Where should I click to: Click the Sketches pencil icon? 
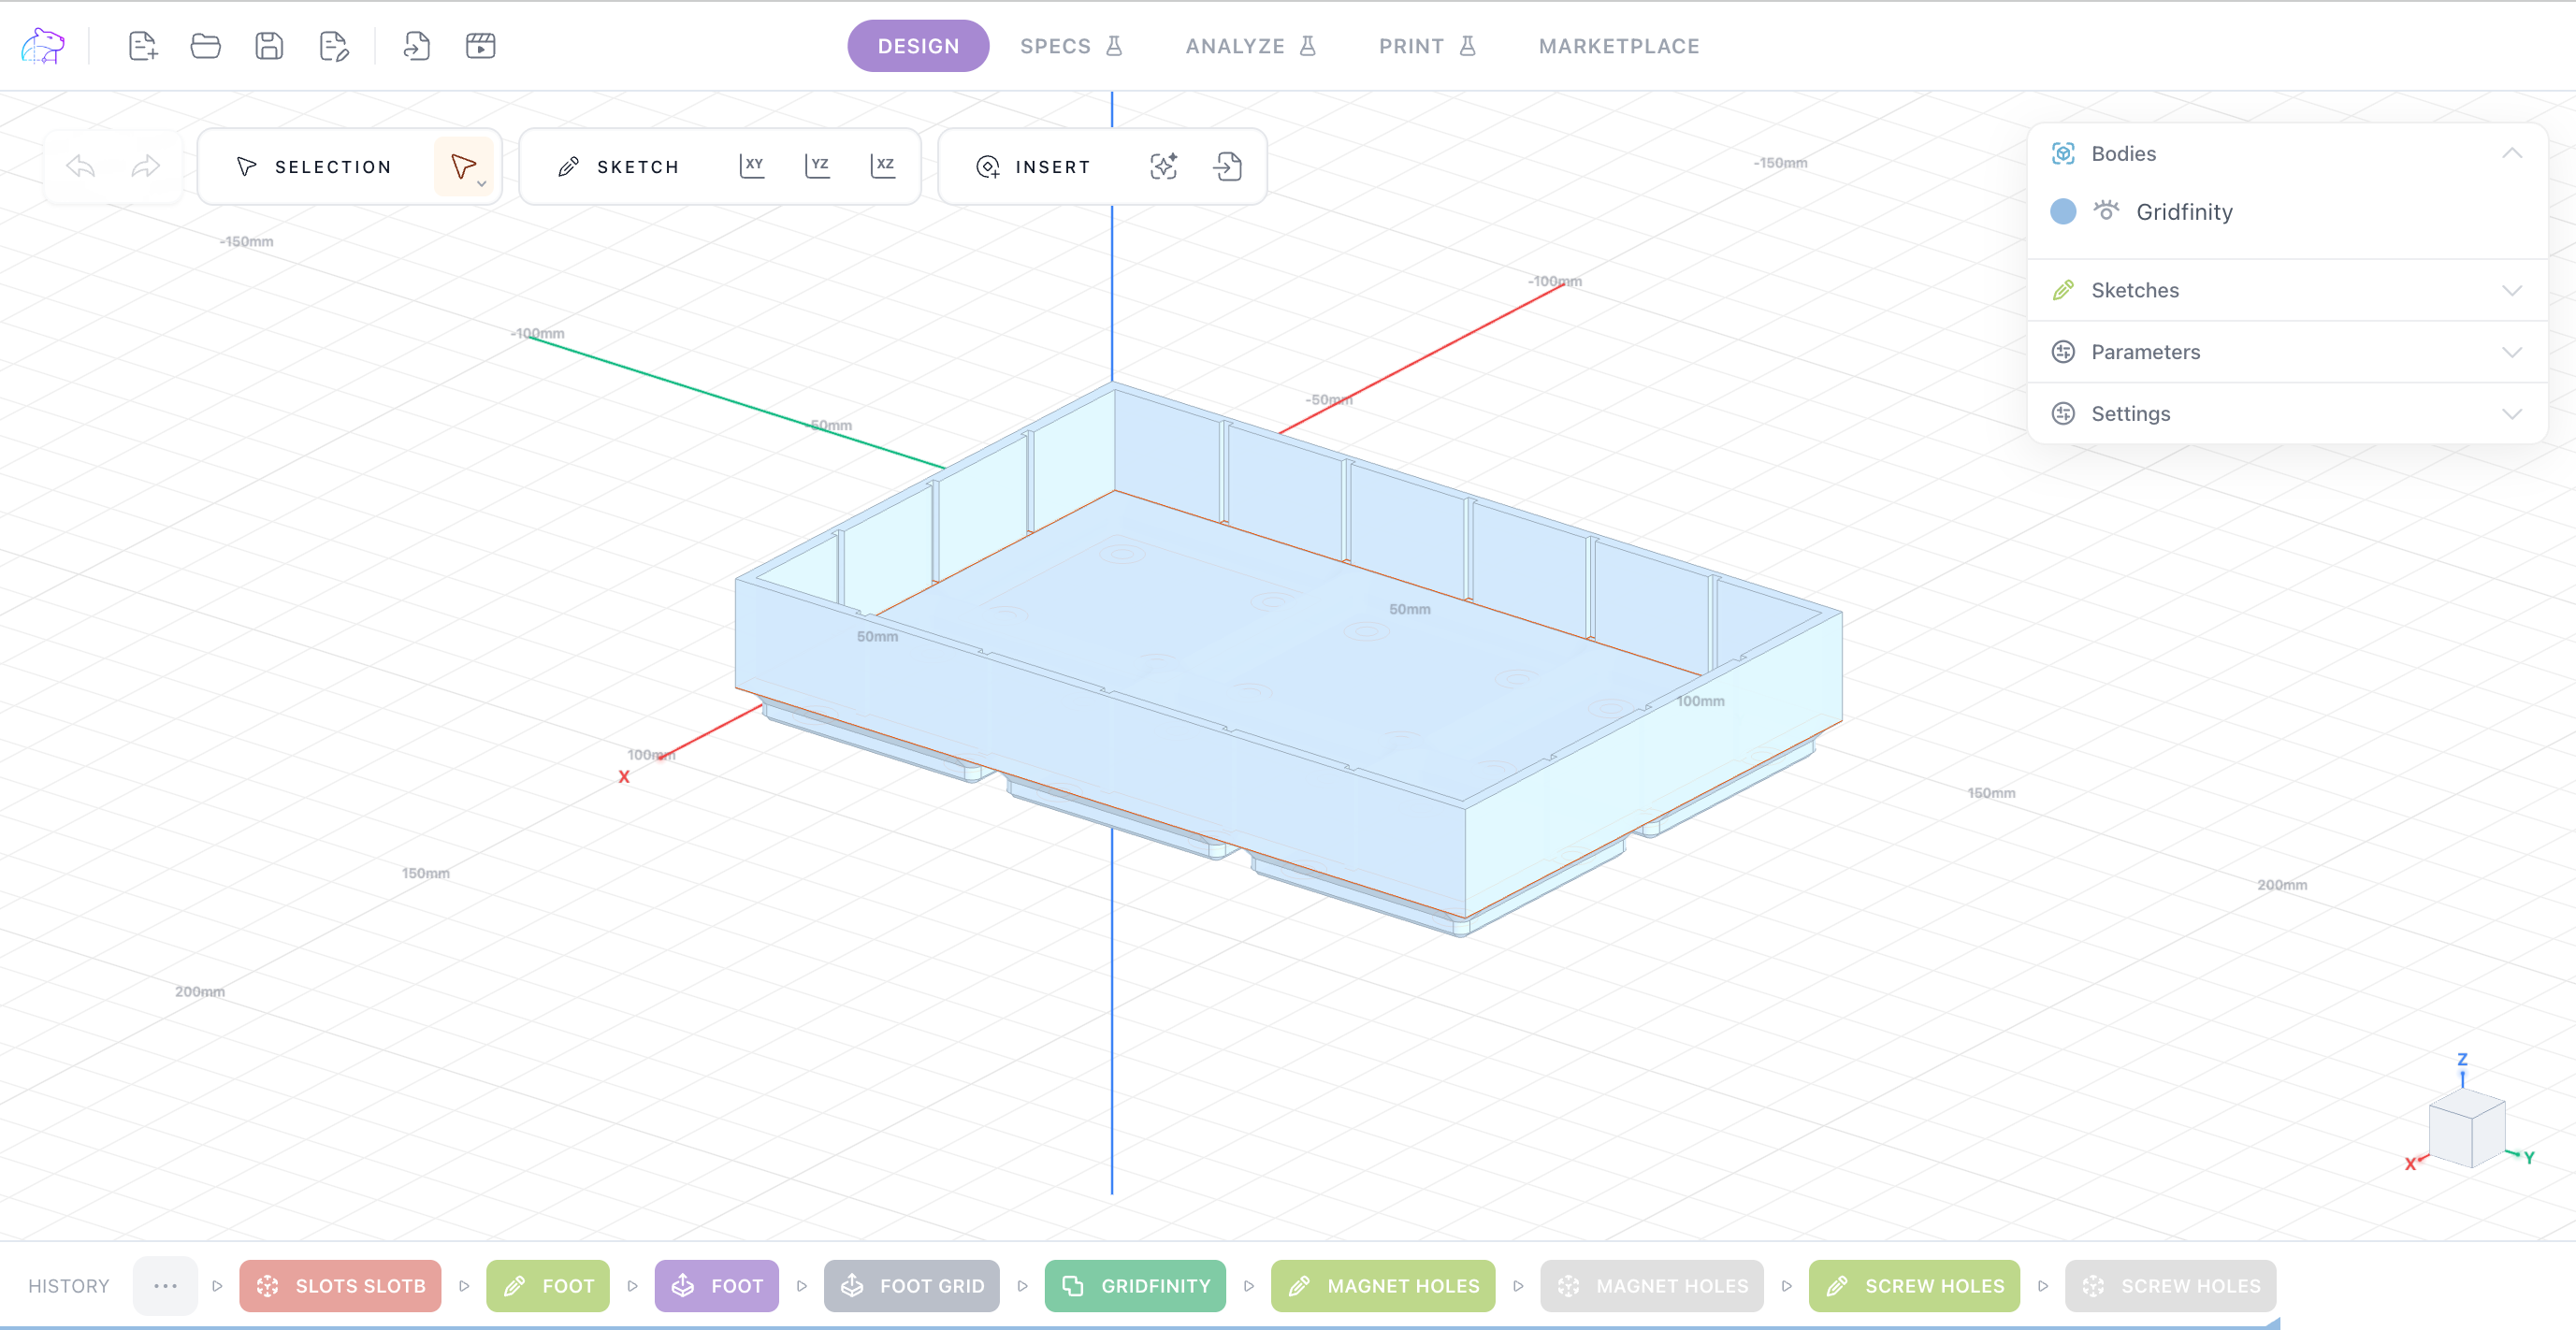2063,290
